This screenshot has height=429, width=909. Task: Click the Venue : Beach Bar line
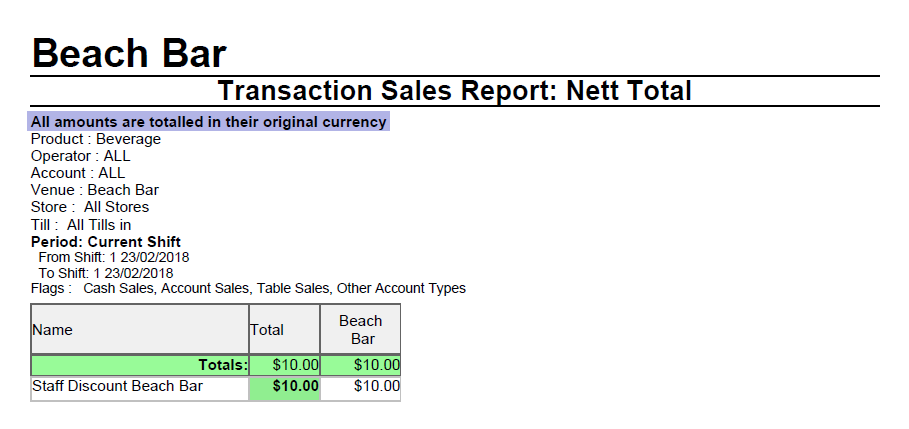click(95, 190)
